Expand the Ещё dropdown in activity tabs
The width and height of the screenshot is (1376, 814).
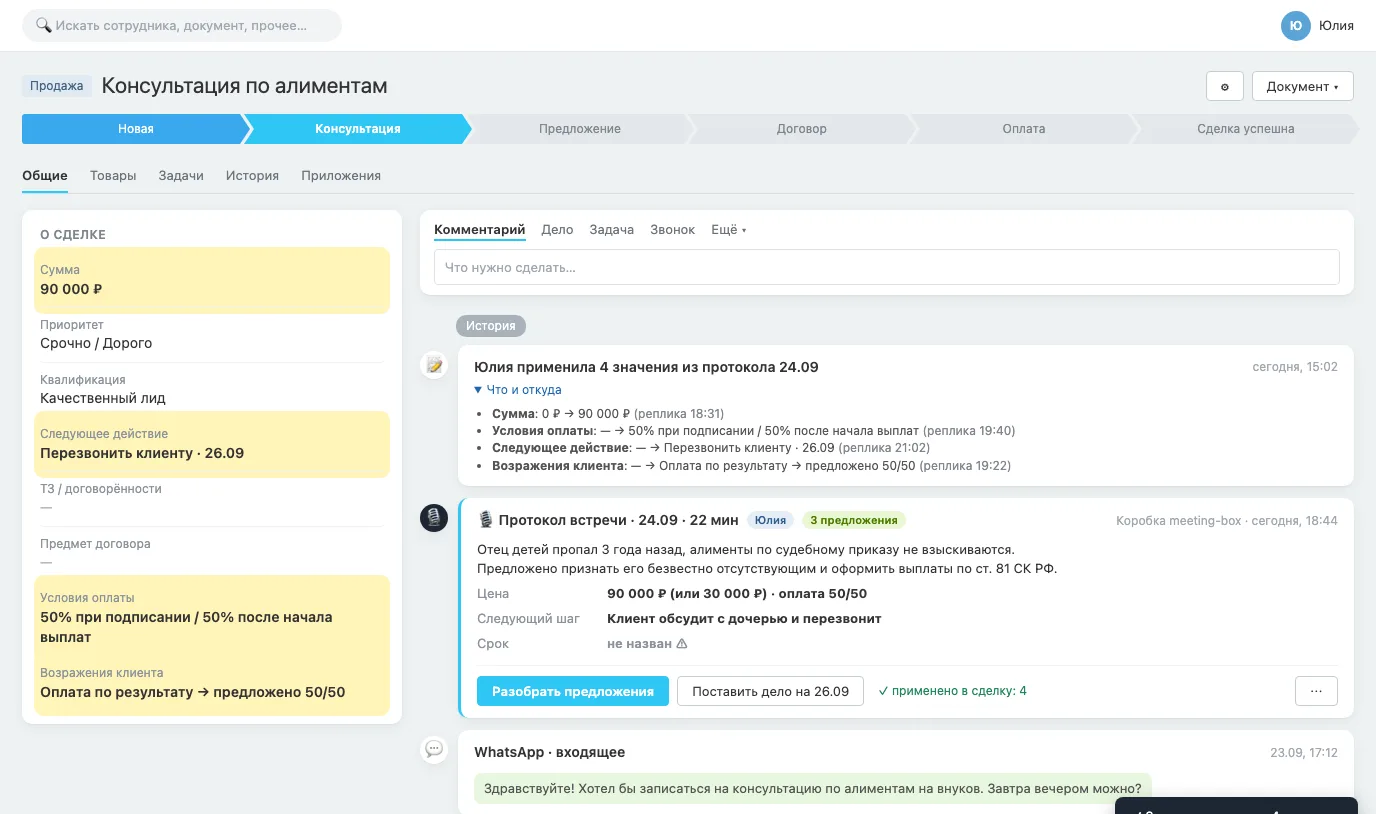point(728,229)
